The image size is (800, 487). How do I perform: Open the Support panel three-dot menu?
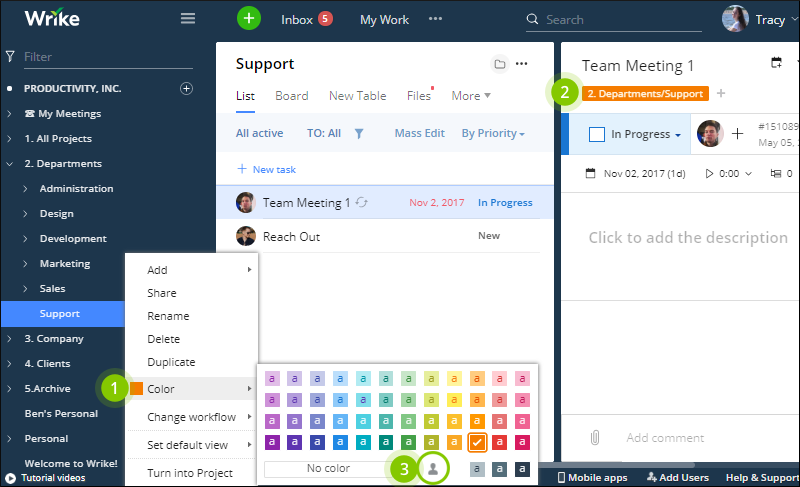[x=521, y=64]
